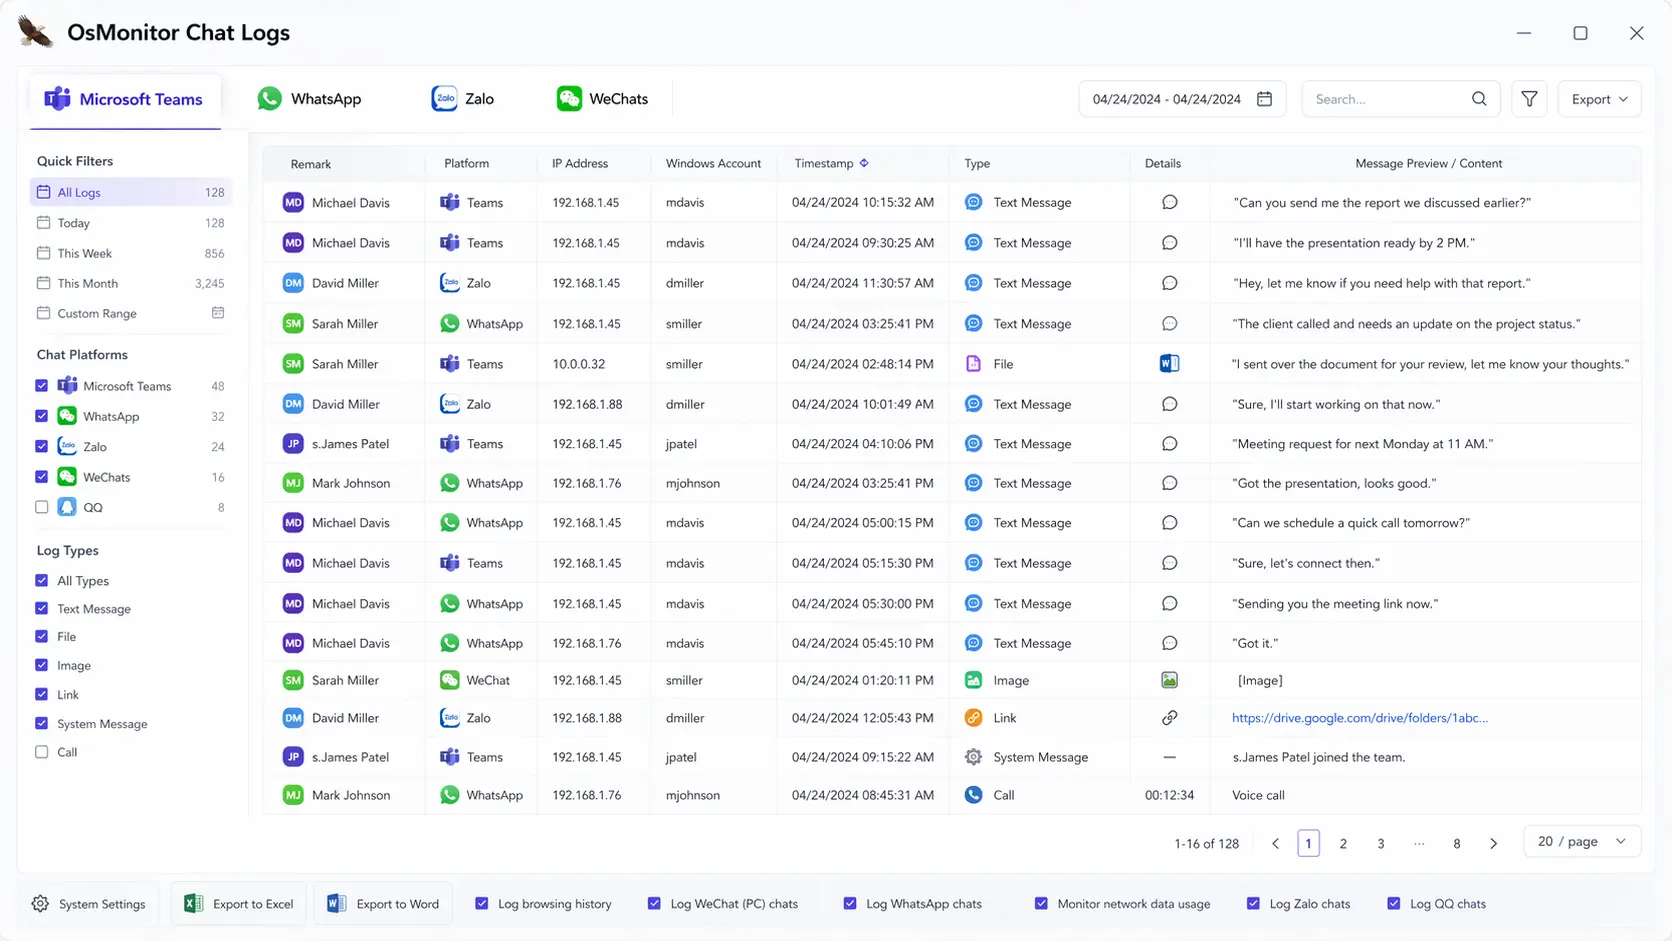Click the search magnifier icon
The image size is (1672, 941).
[1479, 99]
